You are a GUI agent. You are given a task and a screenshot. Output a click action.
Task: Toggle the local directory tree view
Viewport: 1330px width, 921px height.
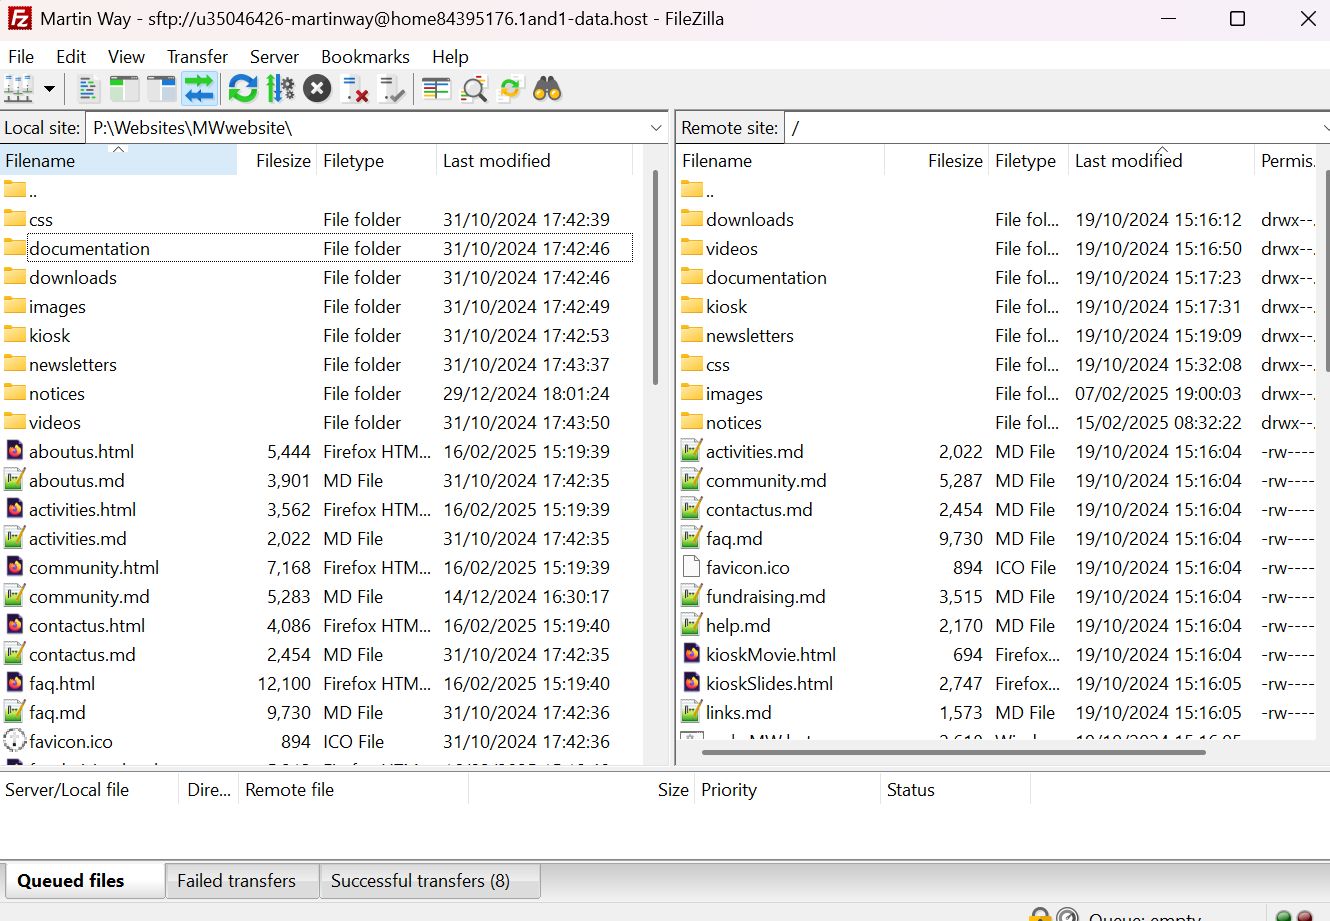click(x=124, y=90)
